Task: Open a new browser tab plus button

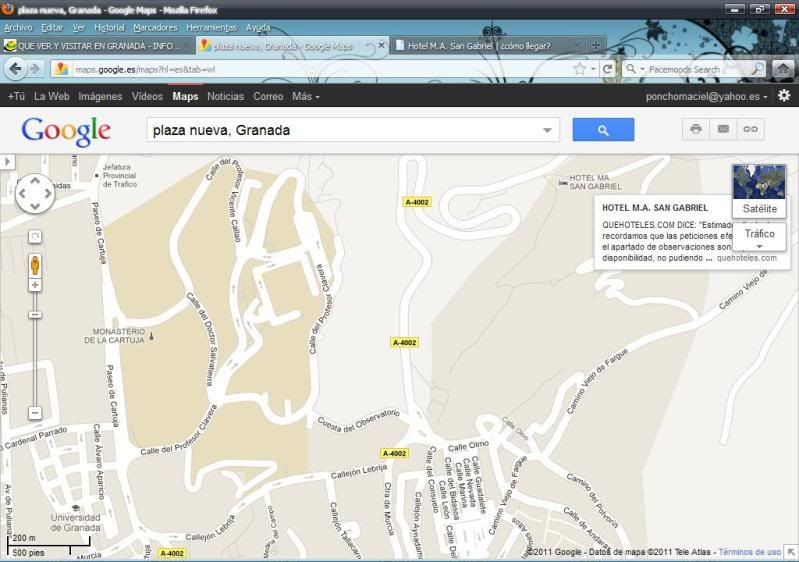Action: tap(596, 46)
